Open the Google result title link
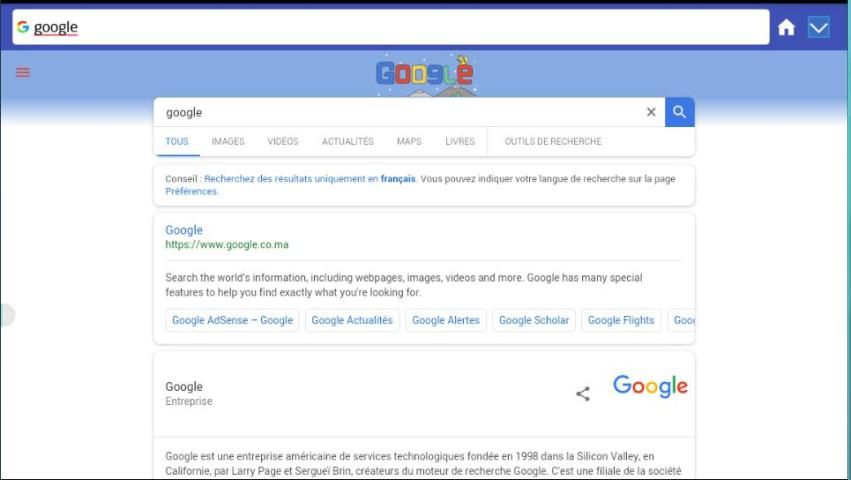Screen dimensions: 851x480 click(x=184, y=230)
